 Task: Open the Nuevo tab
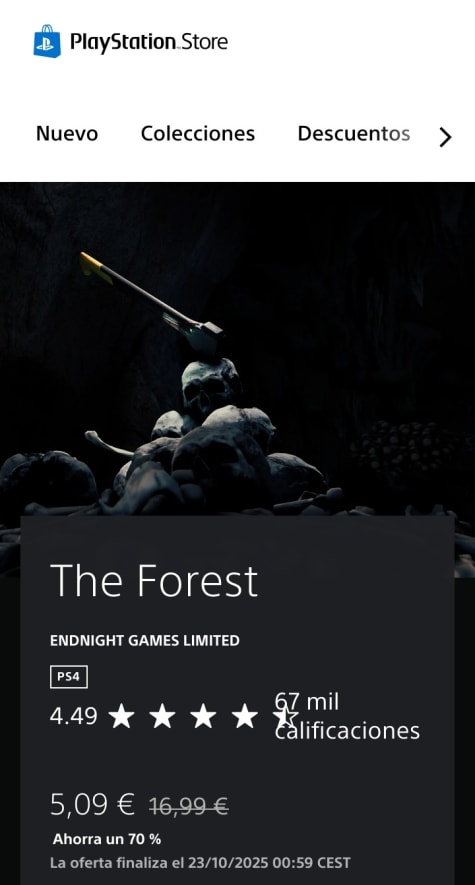[x=67, y=134]
